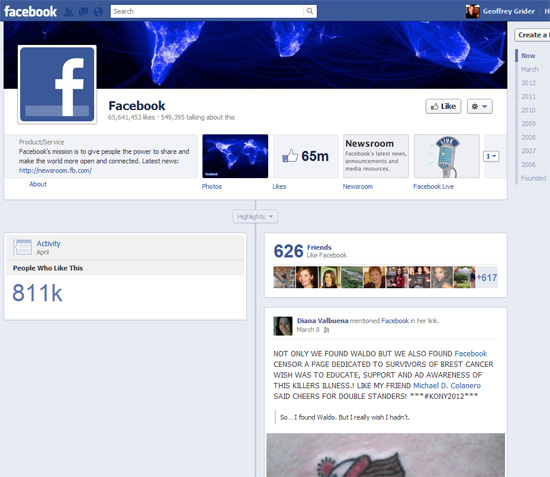Open the Facebook link in post text
The height and width of the screenshot is (477, 550).
(x=471, y=354)
